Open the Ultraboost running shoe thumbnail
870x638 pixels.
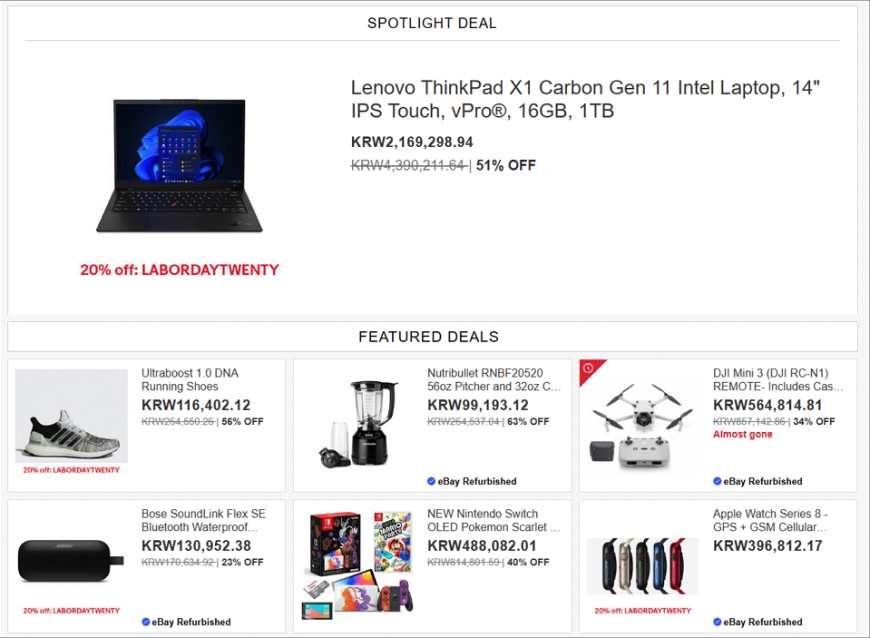coord(71,416)
